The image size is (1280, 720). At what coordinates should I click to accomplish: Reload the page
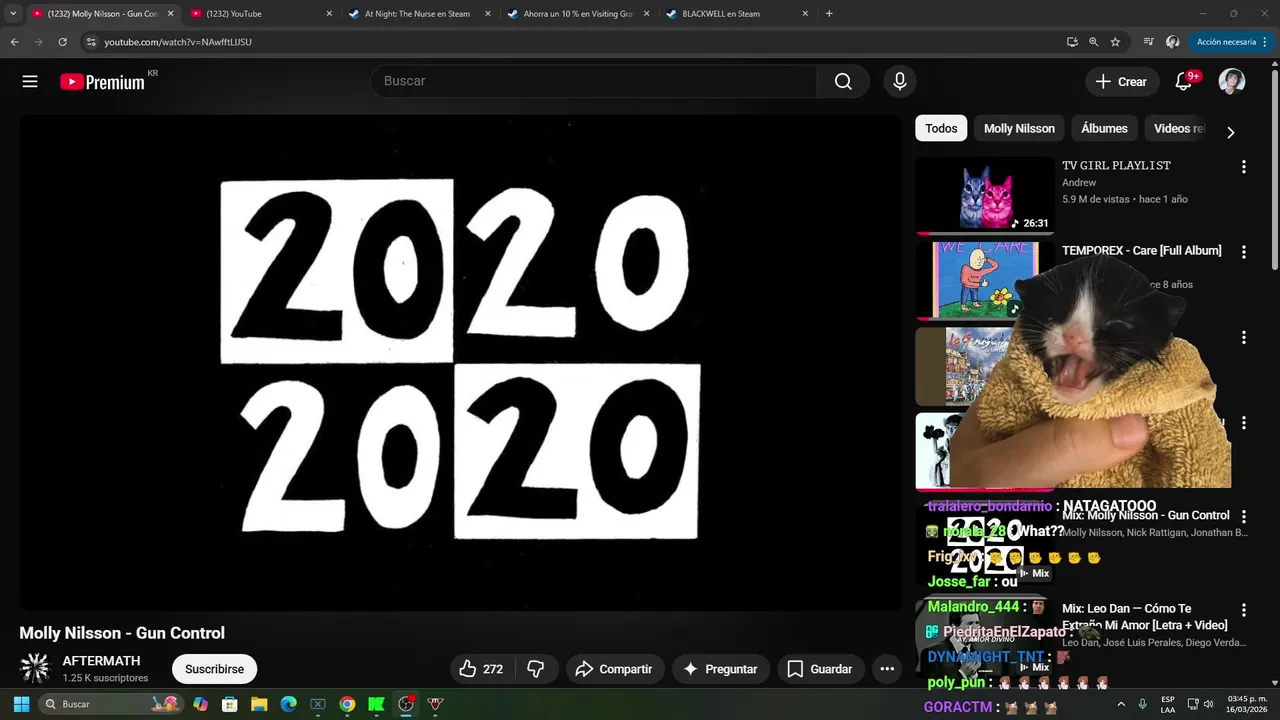[x=62, y=42]
